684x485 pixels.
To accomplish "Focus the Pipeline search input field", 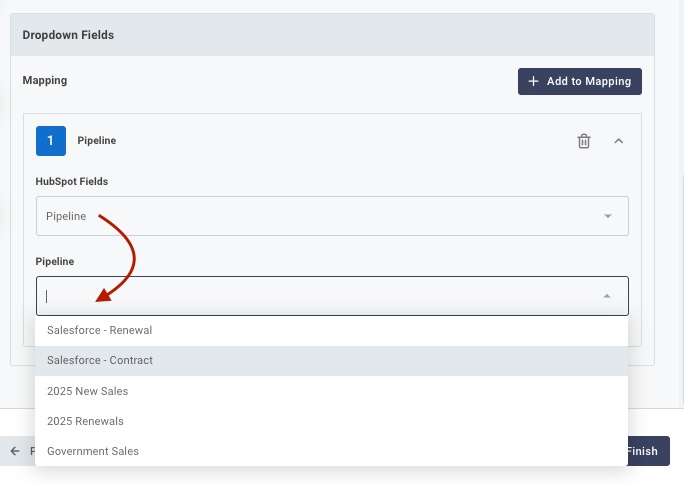I will (320, 296).
